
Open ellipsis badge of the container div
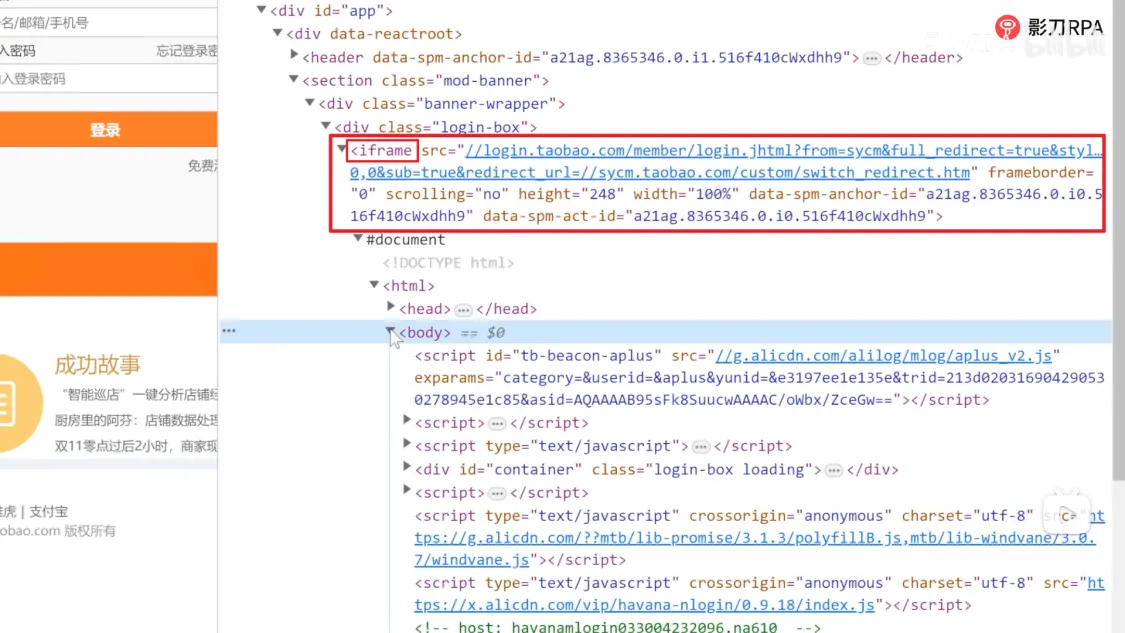(x=834, y=471)
